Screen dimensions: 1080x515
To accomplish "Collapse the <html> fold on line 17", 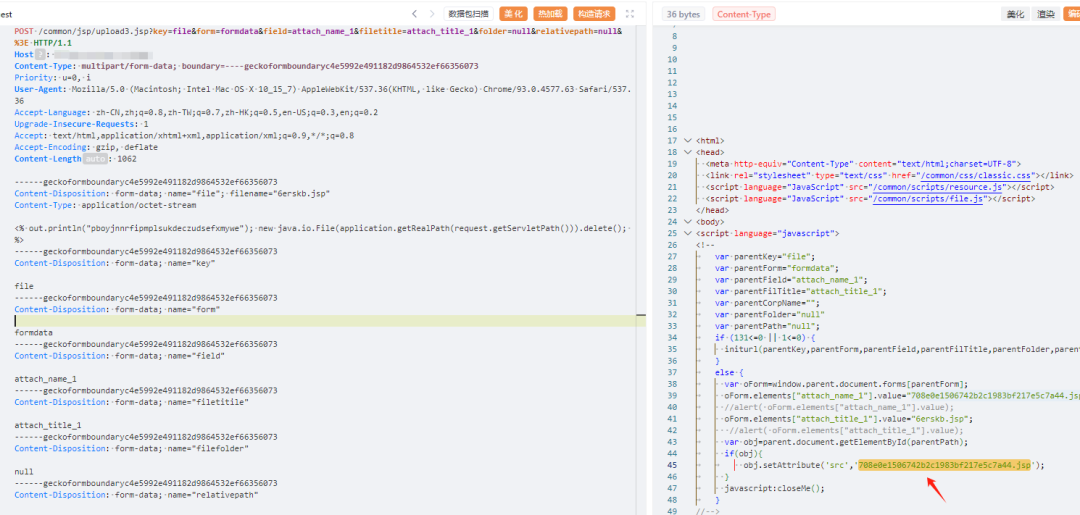I will tap(687, 140).
